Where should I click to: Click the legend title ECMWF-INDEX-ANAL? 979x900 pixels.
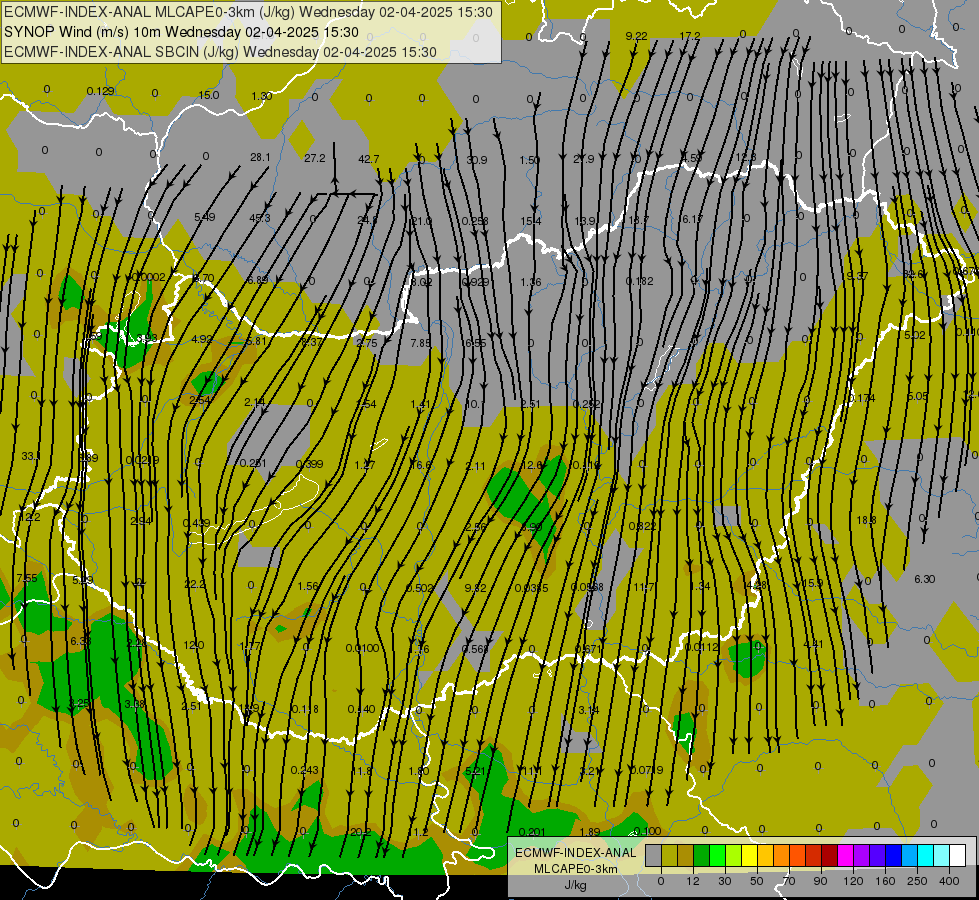[575, 853]
